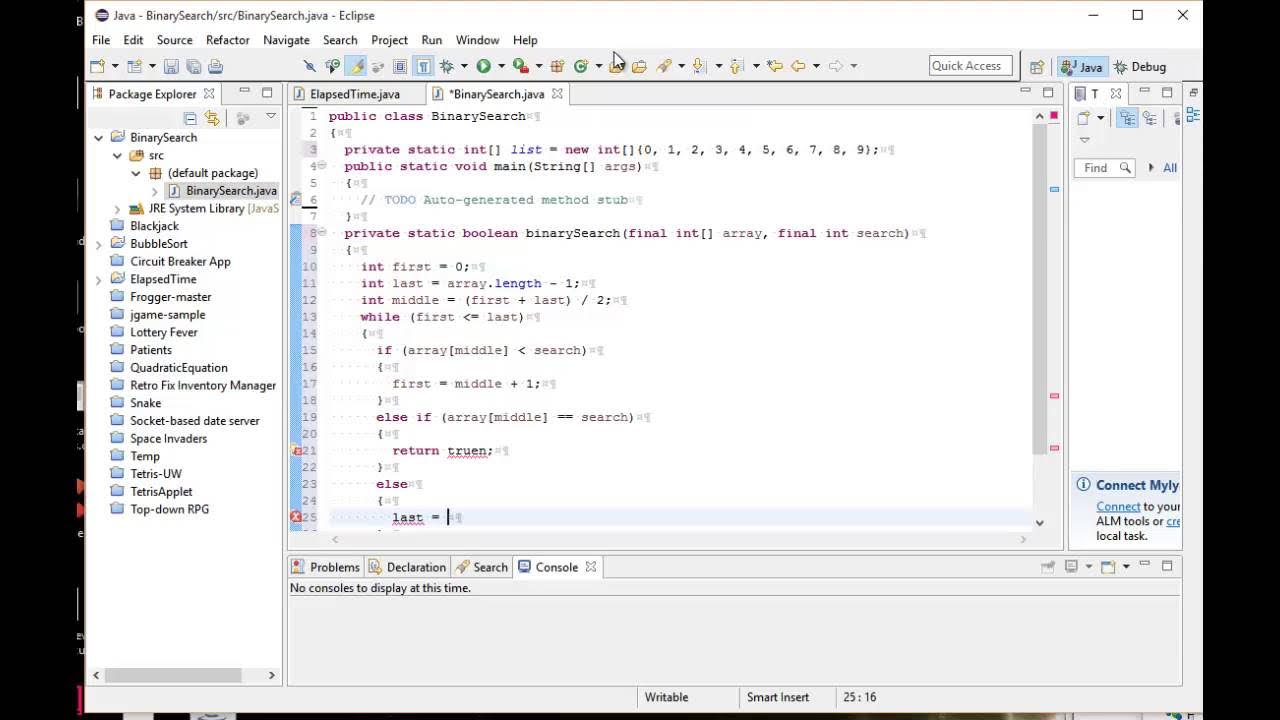The image size is (1280, 720).
Task: Click the New wizard toolbar icon
Action: (x=98, y=66)
